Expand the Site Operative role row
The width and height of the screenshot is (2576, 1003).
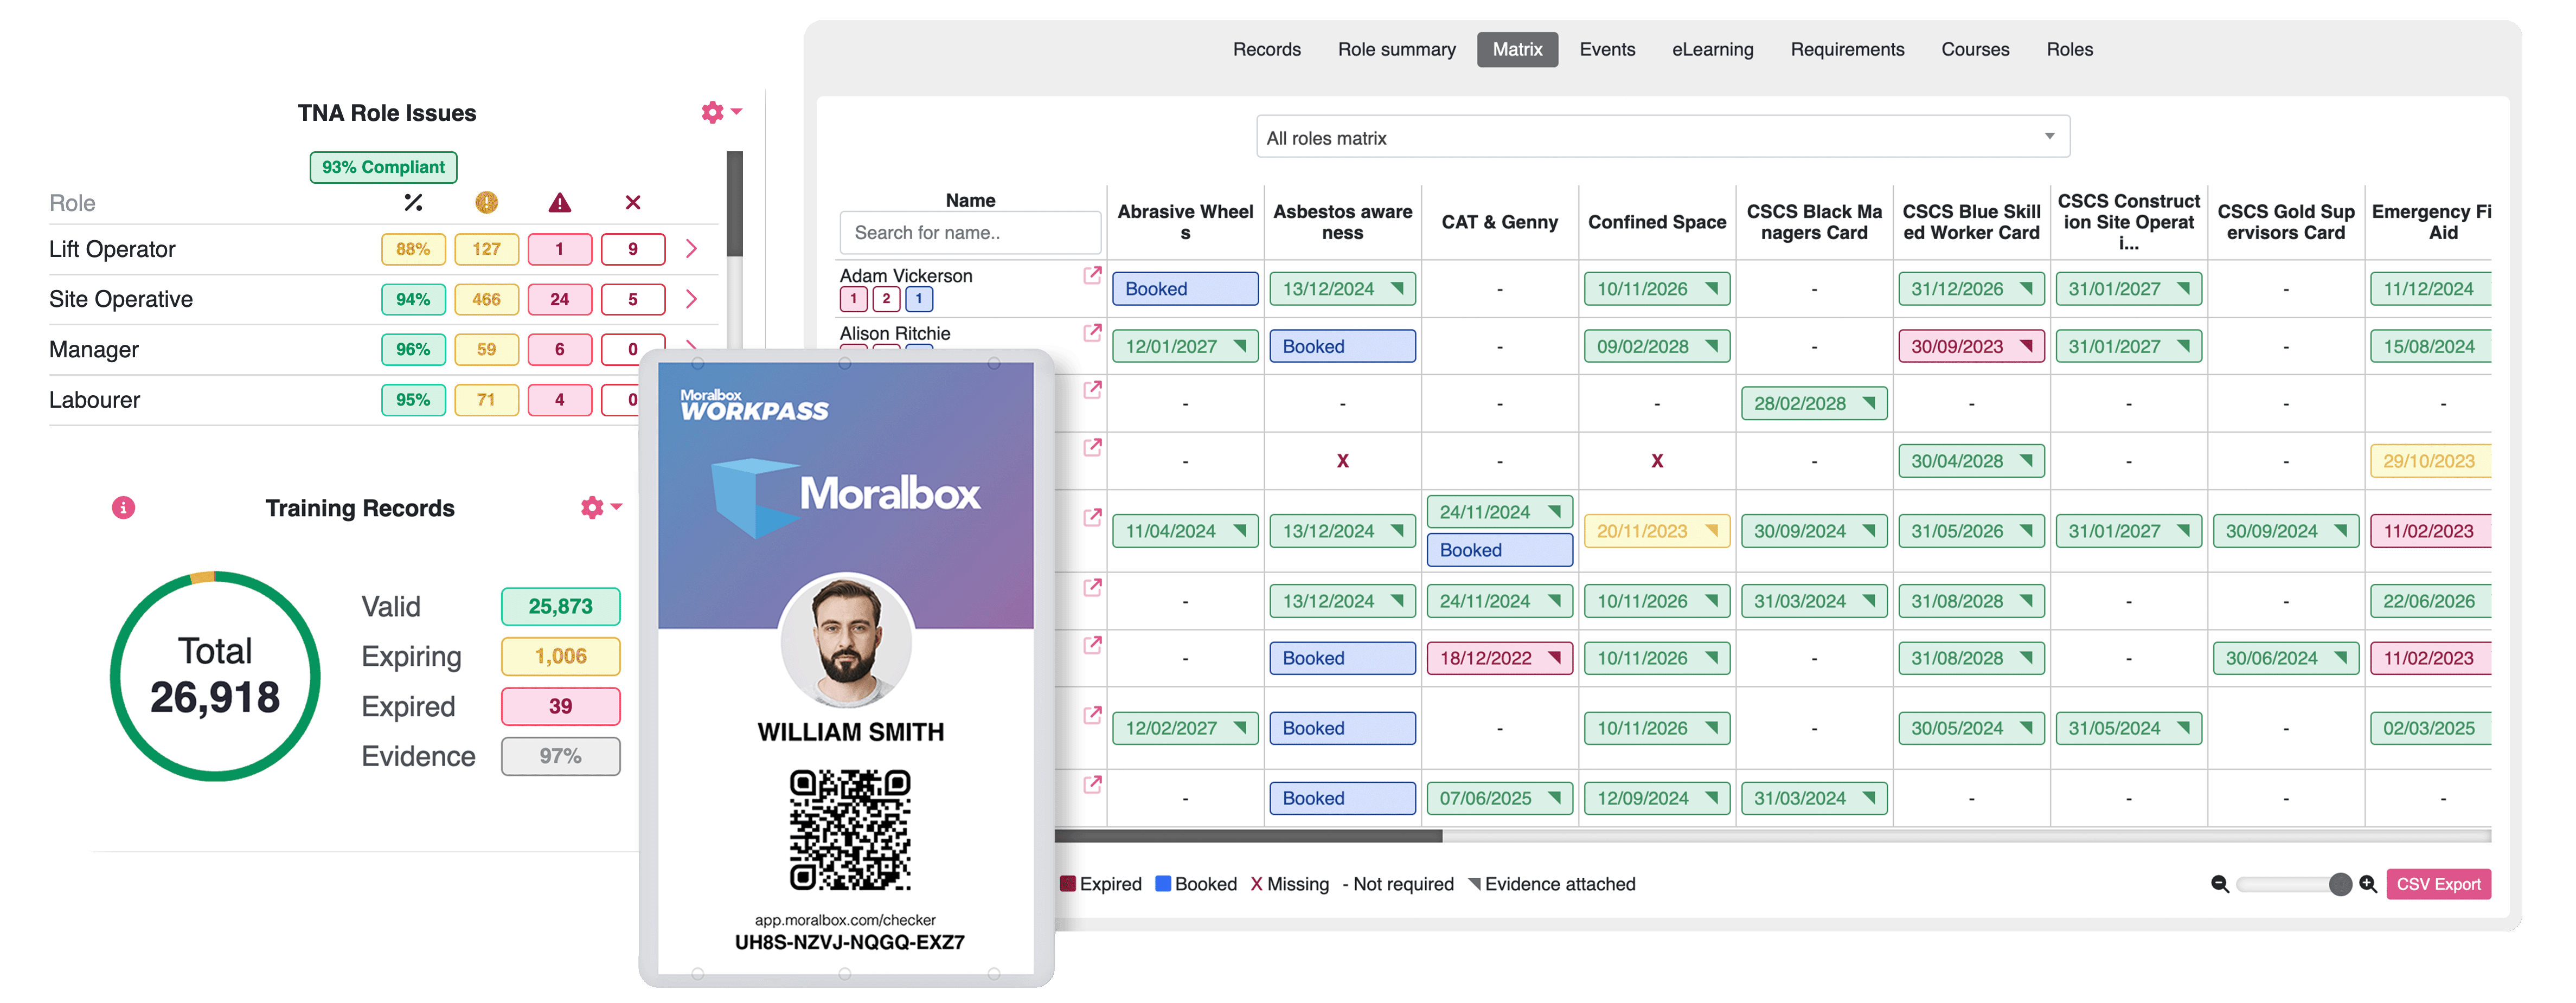click(691, 299)
